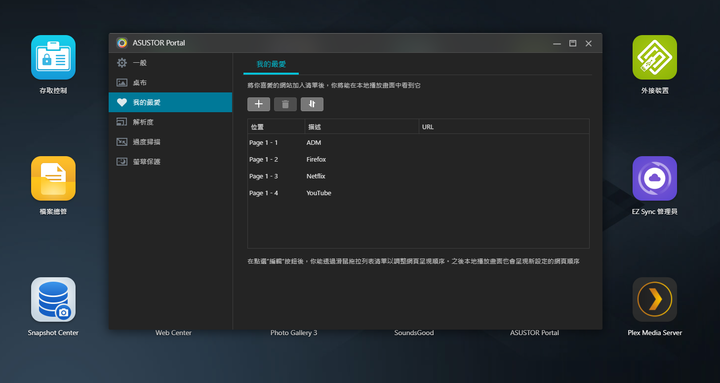Click the Page 1 - 3 cell
This screenshot has height=383, width=720.
(264, 176)
